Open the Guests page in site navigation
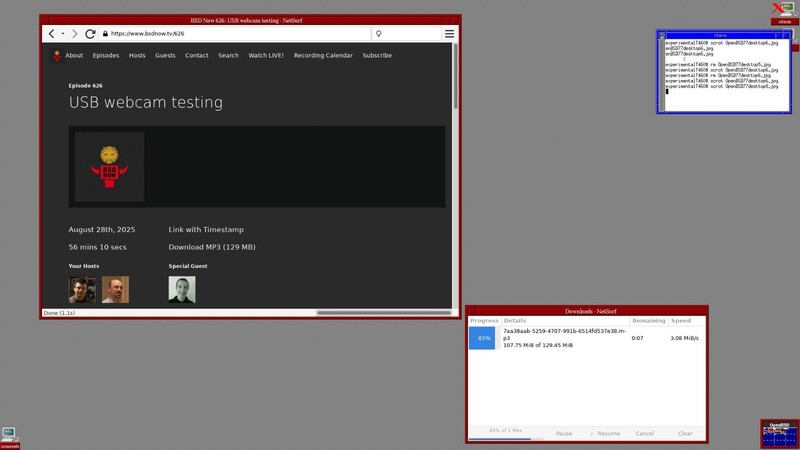The width and height of the screenshot is (800, 450). [165, 55]
